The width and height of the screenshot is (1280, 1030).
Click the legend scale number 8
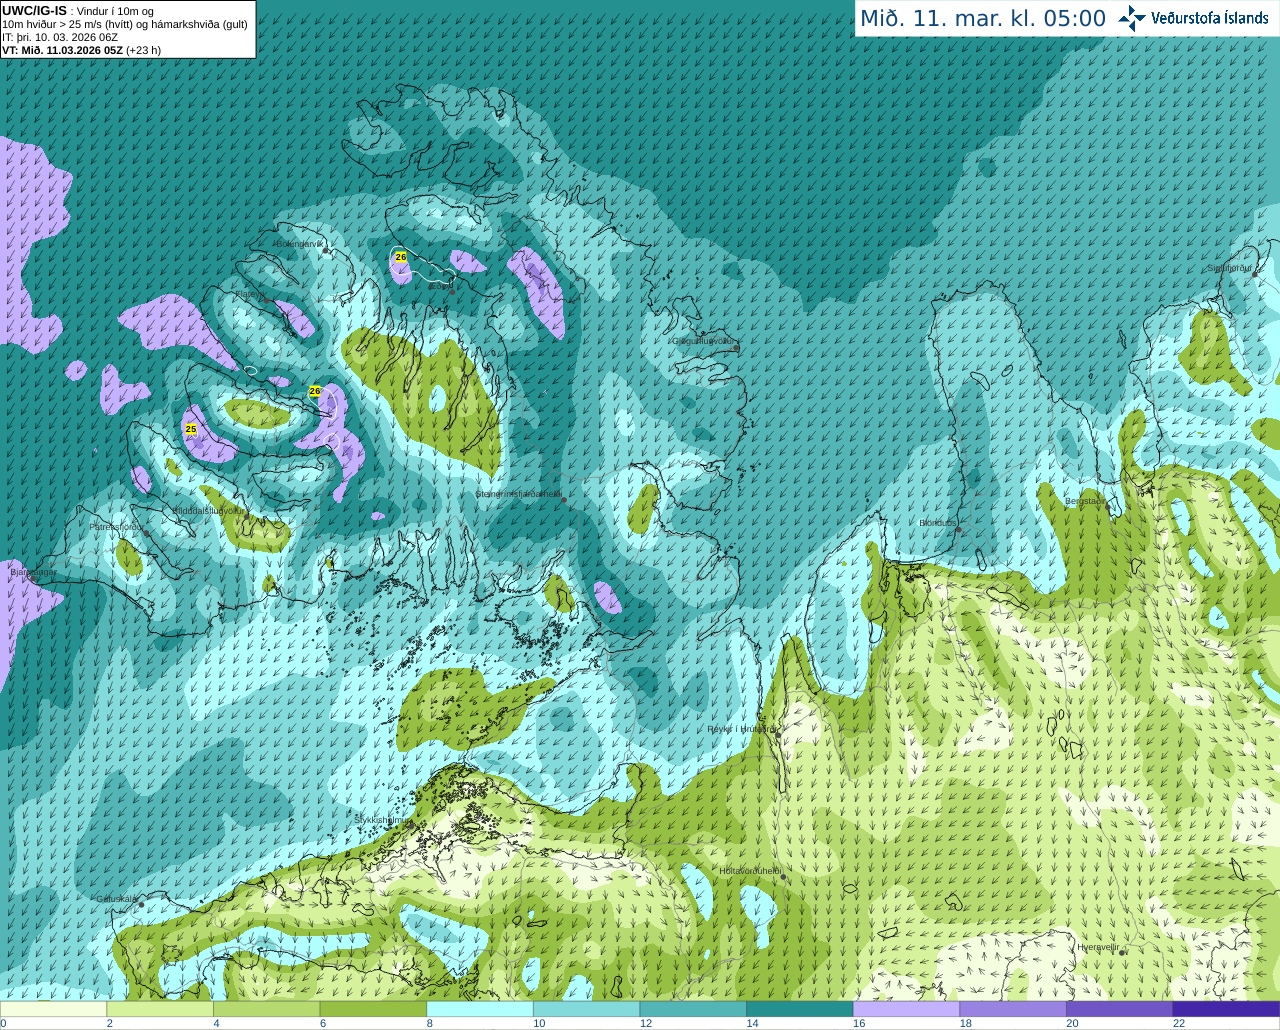(x=429, y=1023)
